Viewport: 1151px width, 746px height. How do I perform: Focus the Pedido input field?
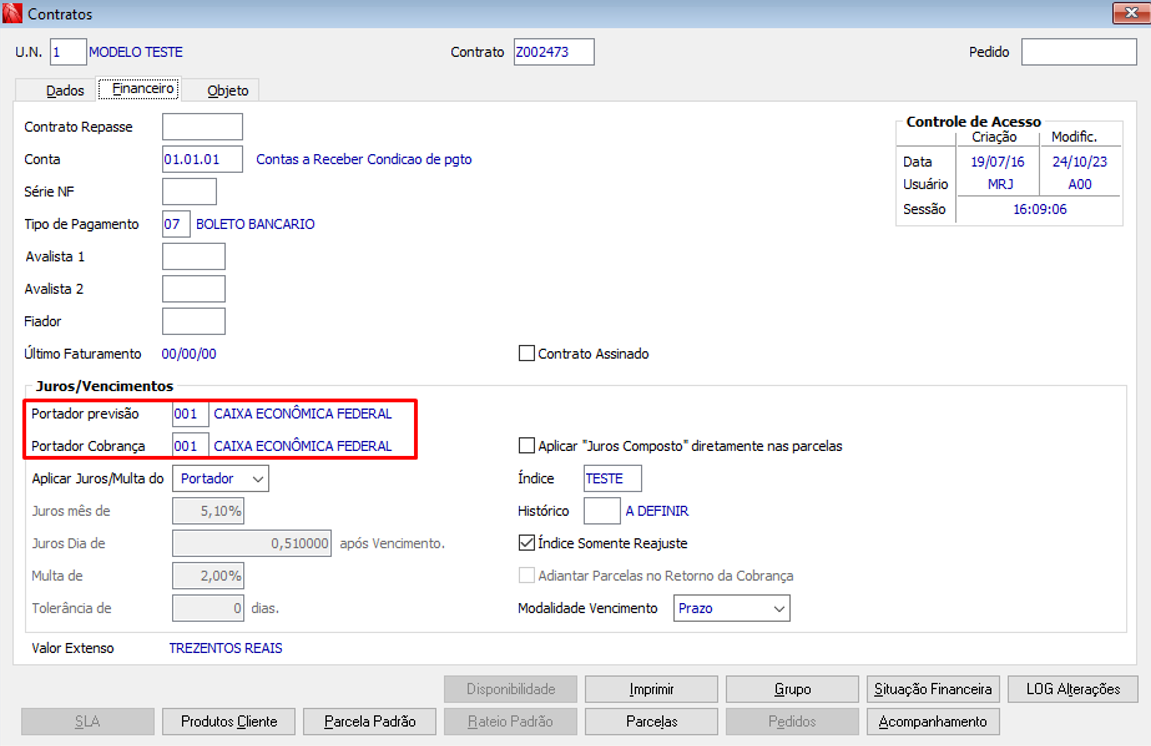1078,52
